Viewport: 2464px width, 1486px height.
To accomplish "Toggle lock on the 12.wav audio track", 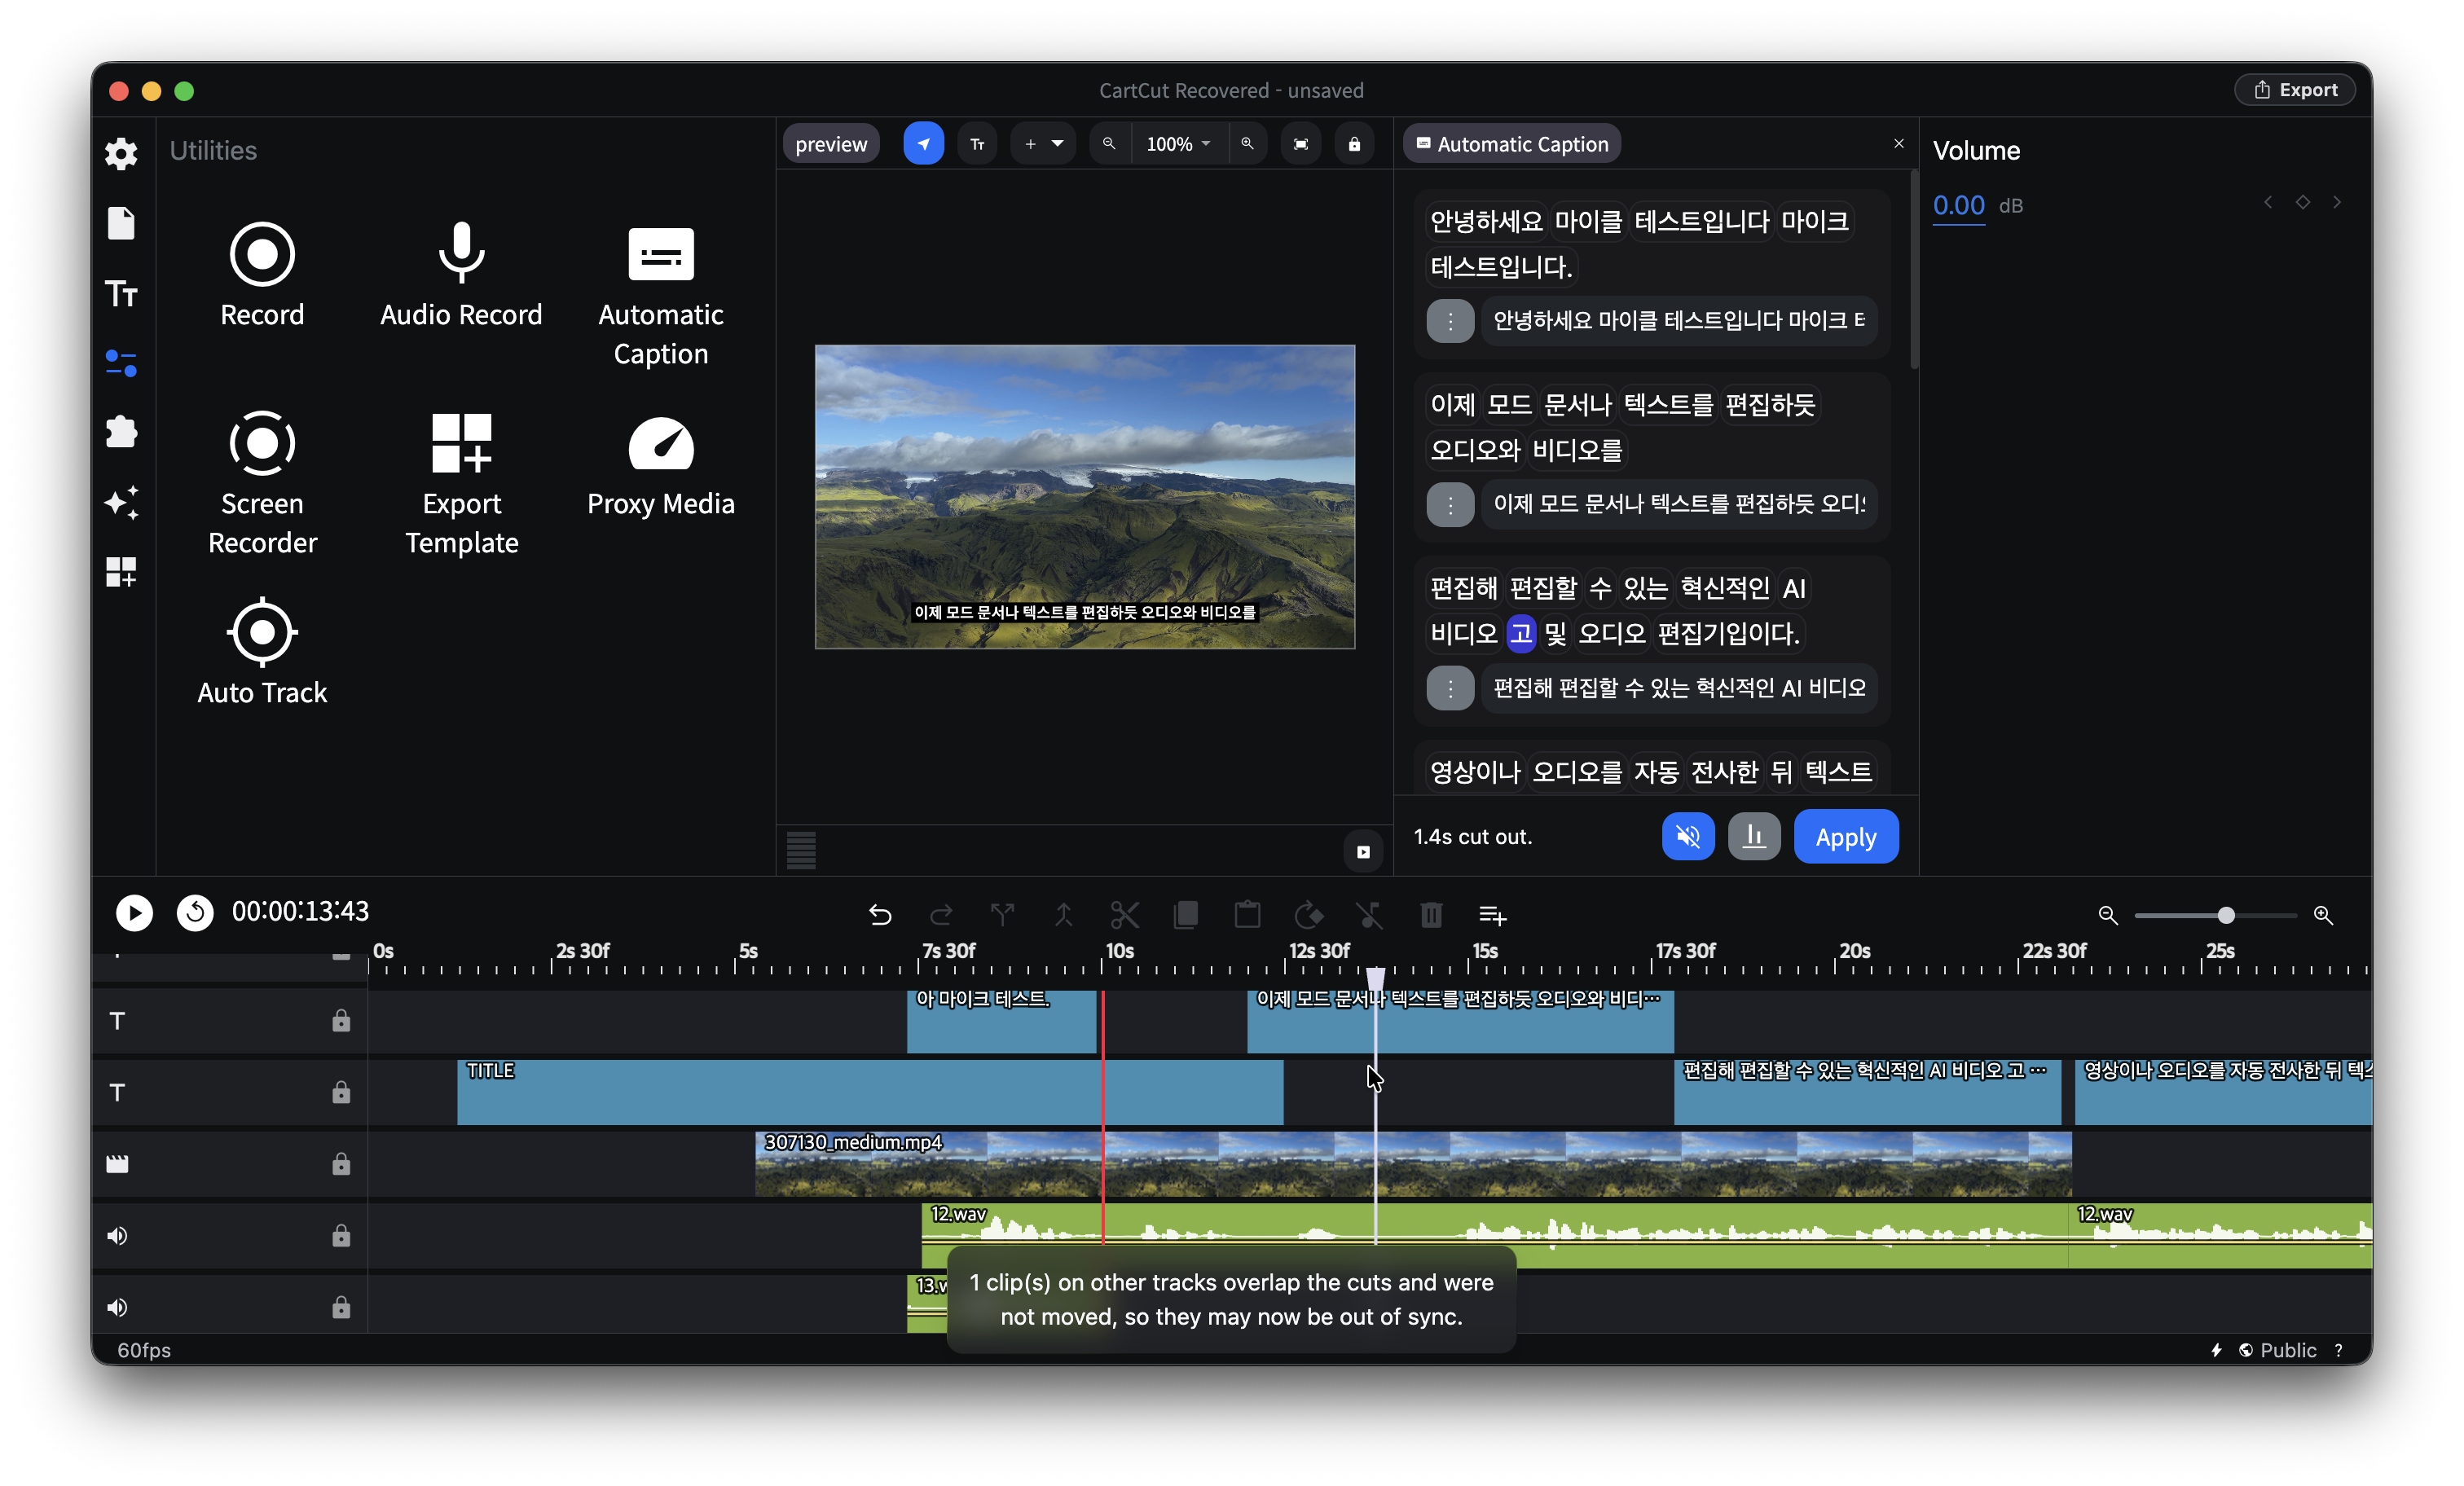I will [x=341, y=1236].
